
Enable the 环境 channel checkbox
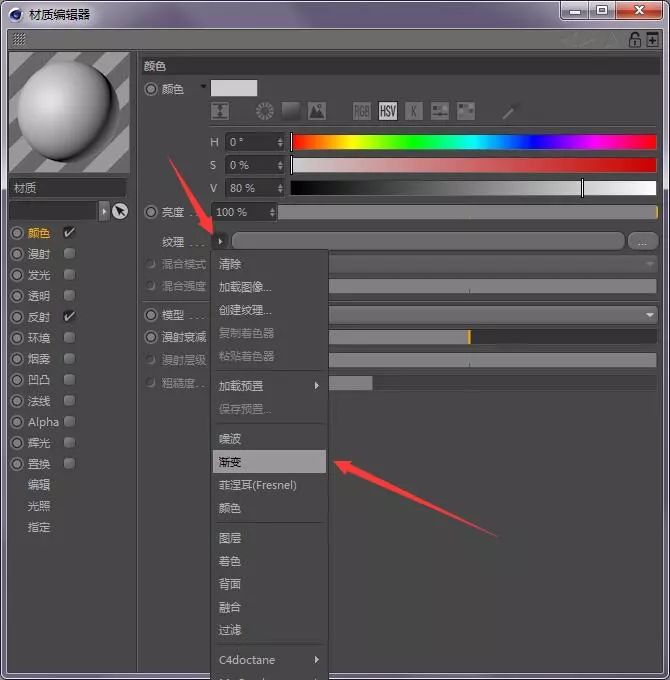pyautogui.click(x=69, y=337)
